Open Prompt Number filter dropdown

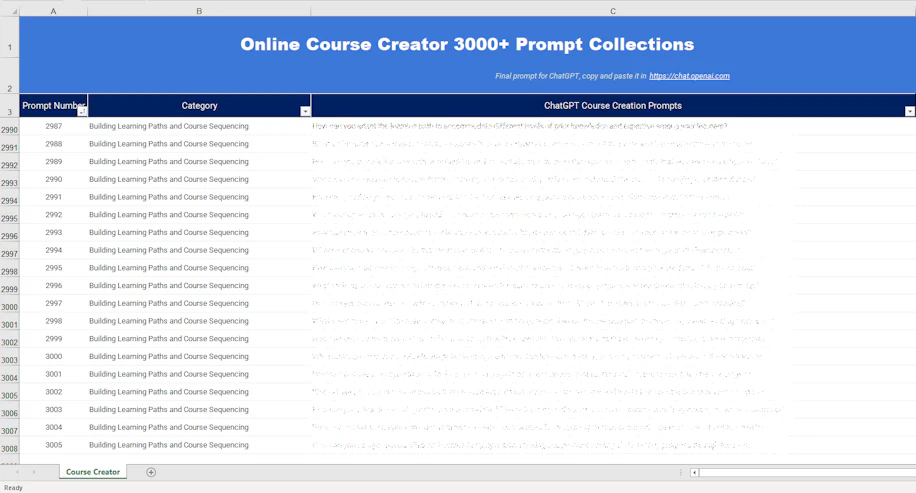click(82, 112)
